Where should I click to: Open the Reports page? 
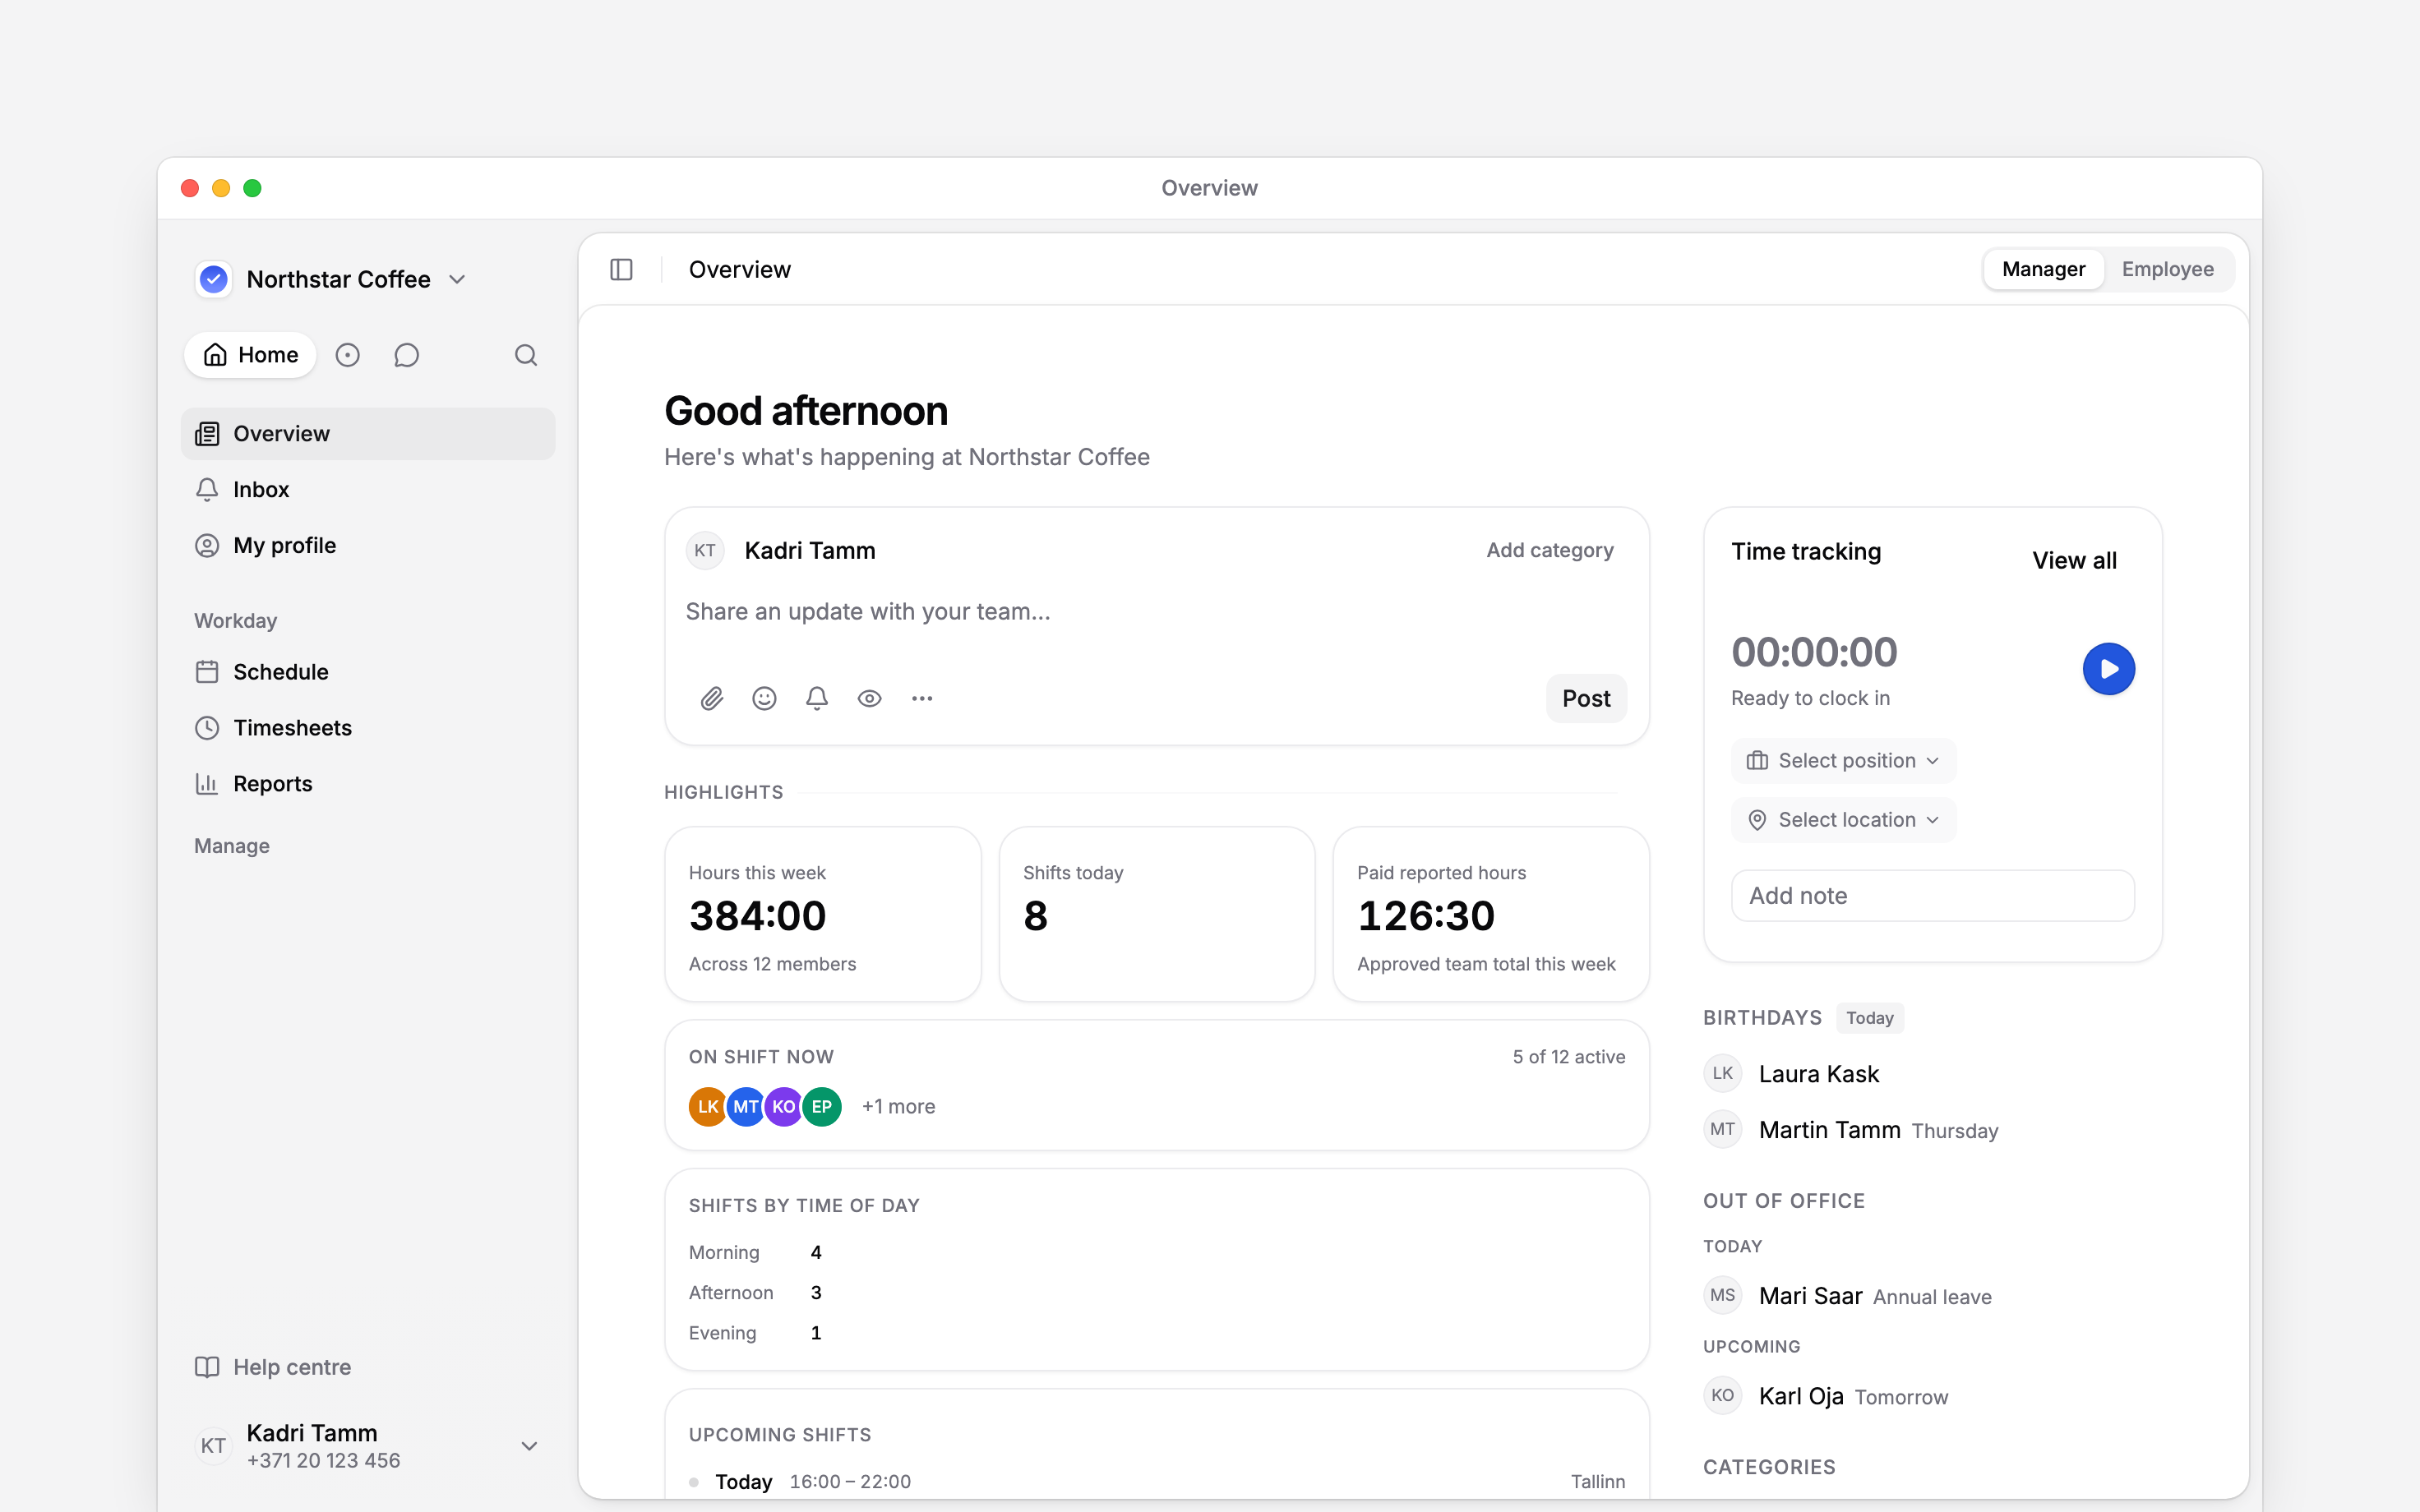click(x=368, y=784)
